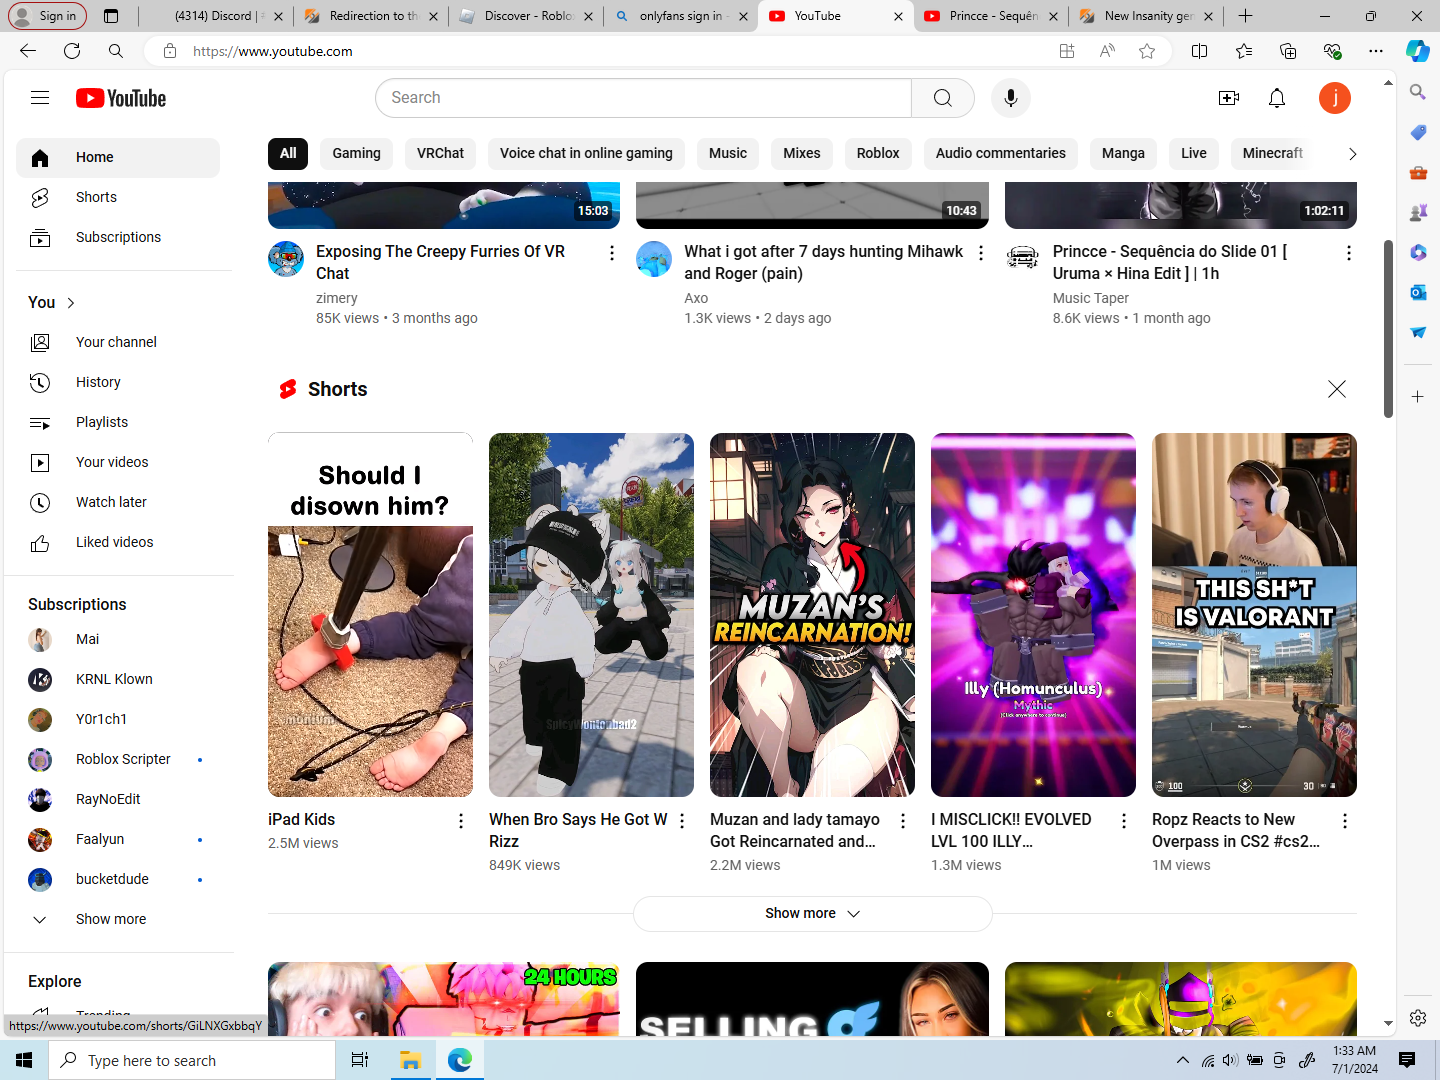Select the All filter chip

pyautogui.click(x=288, y=153)
